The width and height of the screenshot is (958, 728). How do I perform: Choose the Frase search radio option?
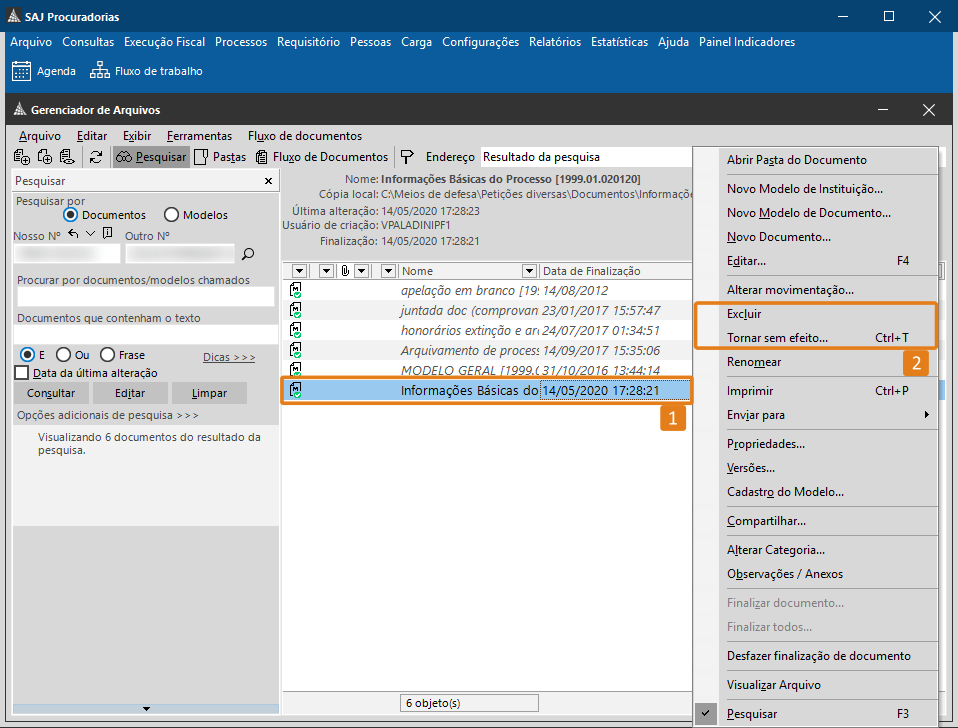coord(108,355)
